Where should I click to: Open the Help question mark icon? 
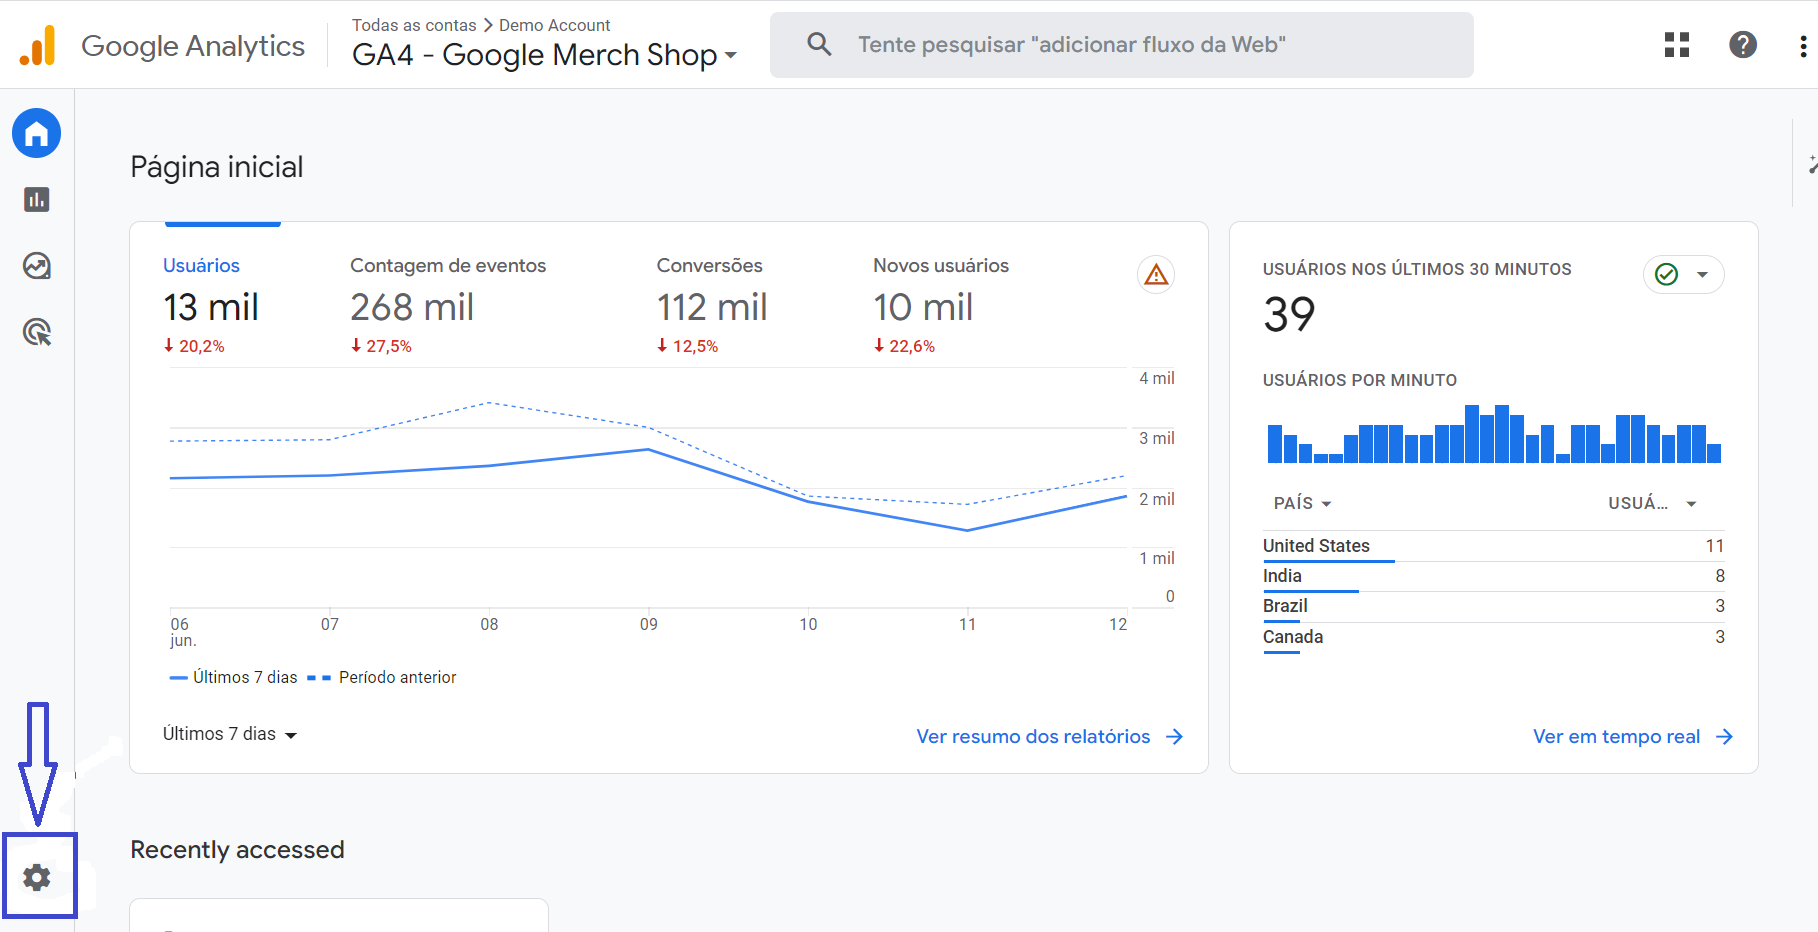coord(1743,45)
